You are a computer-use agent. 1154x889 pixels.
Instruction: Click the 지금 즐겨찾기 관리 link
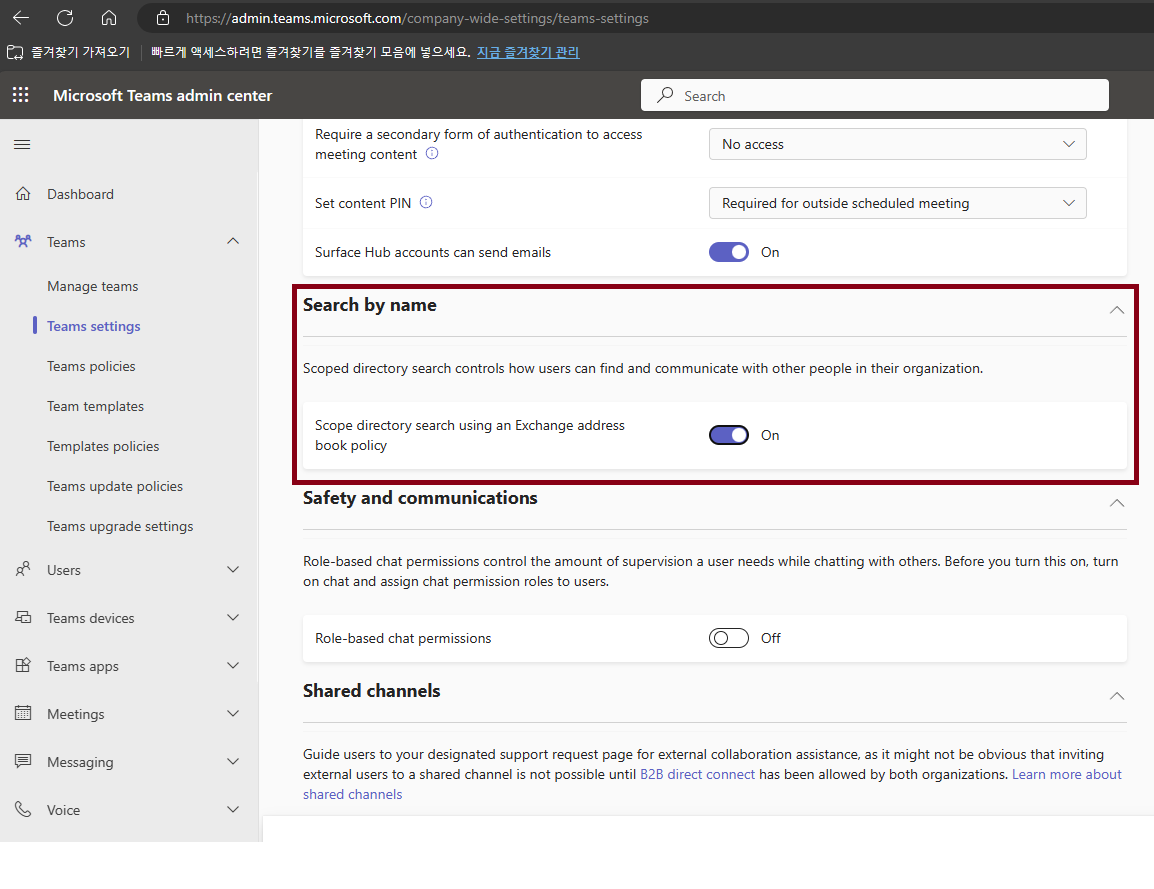528,52
